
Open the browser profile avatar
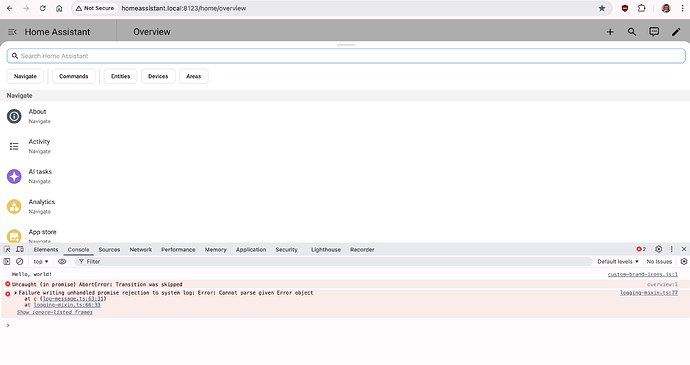666,8
